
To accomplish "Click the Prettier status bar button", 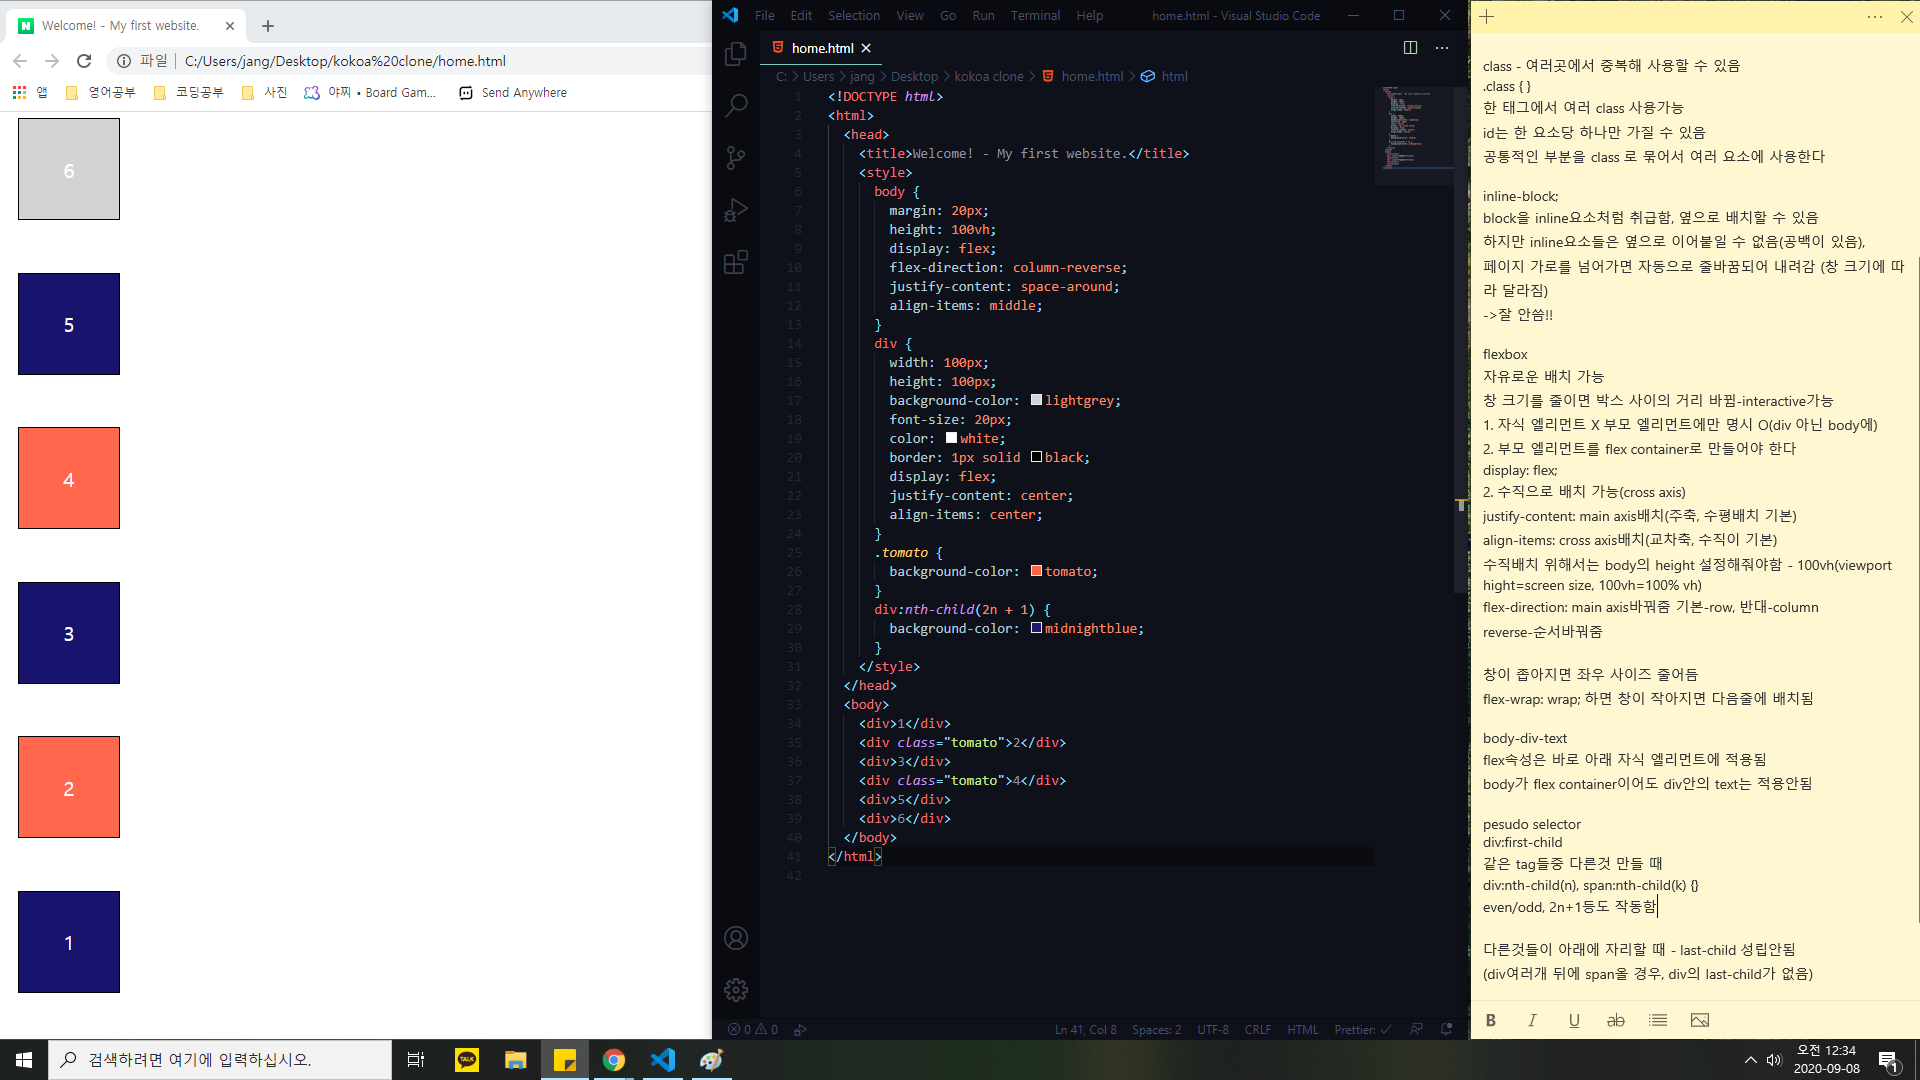I will tap(1362, 1029).
